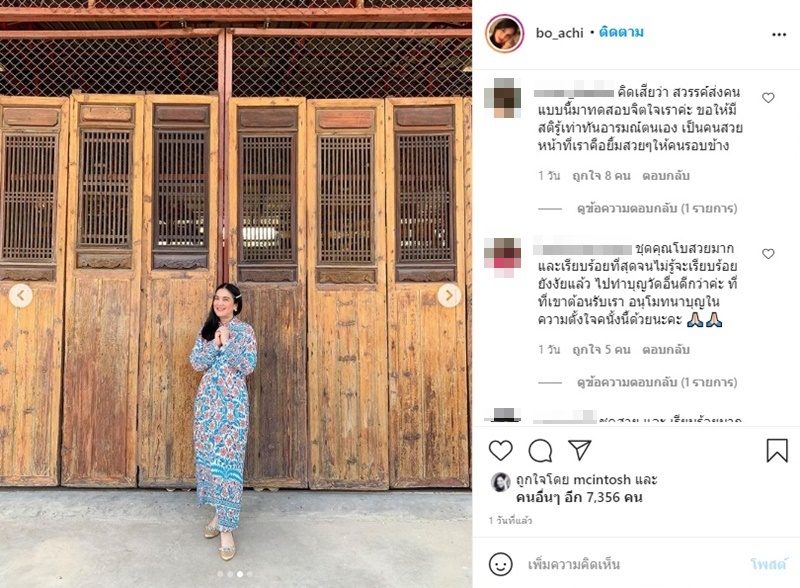Viewport: 800px width, 588px height.
Task: Expand replies under the second comment
Action: tap(657, 382)
